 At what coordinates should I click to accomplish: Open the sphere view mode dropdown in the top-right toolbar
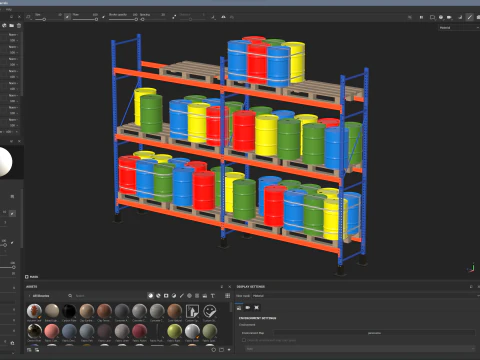click(x=441, y=17)
